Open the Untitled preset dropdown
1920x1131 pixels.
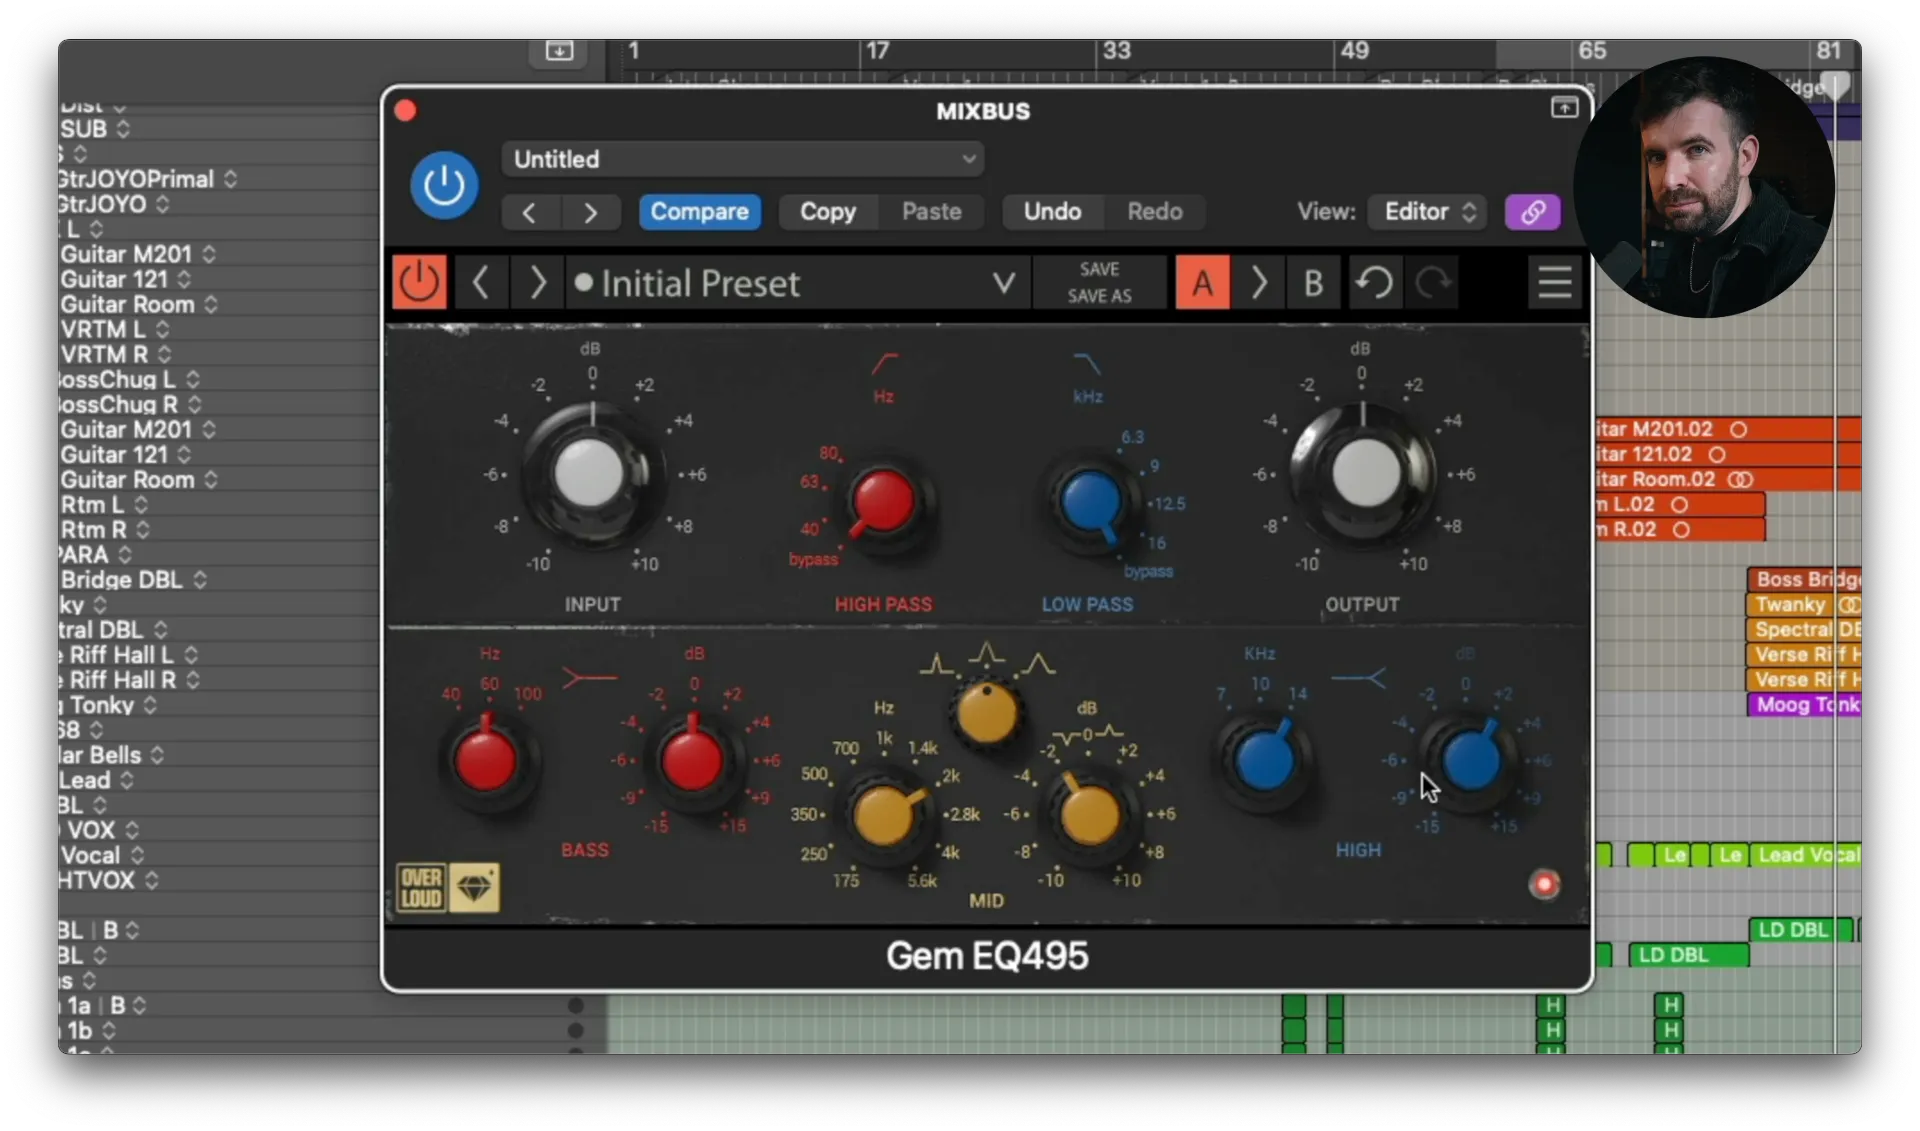coord(743,159)
